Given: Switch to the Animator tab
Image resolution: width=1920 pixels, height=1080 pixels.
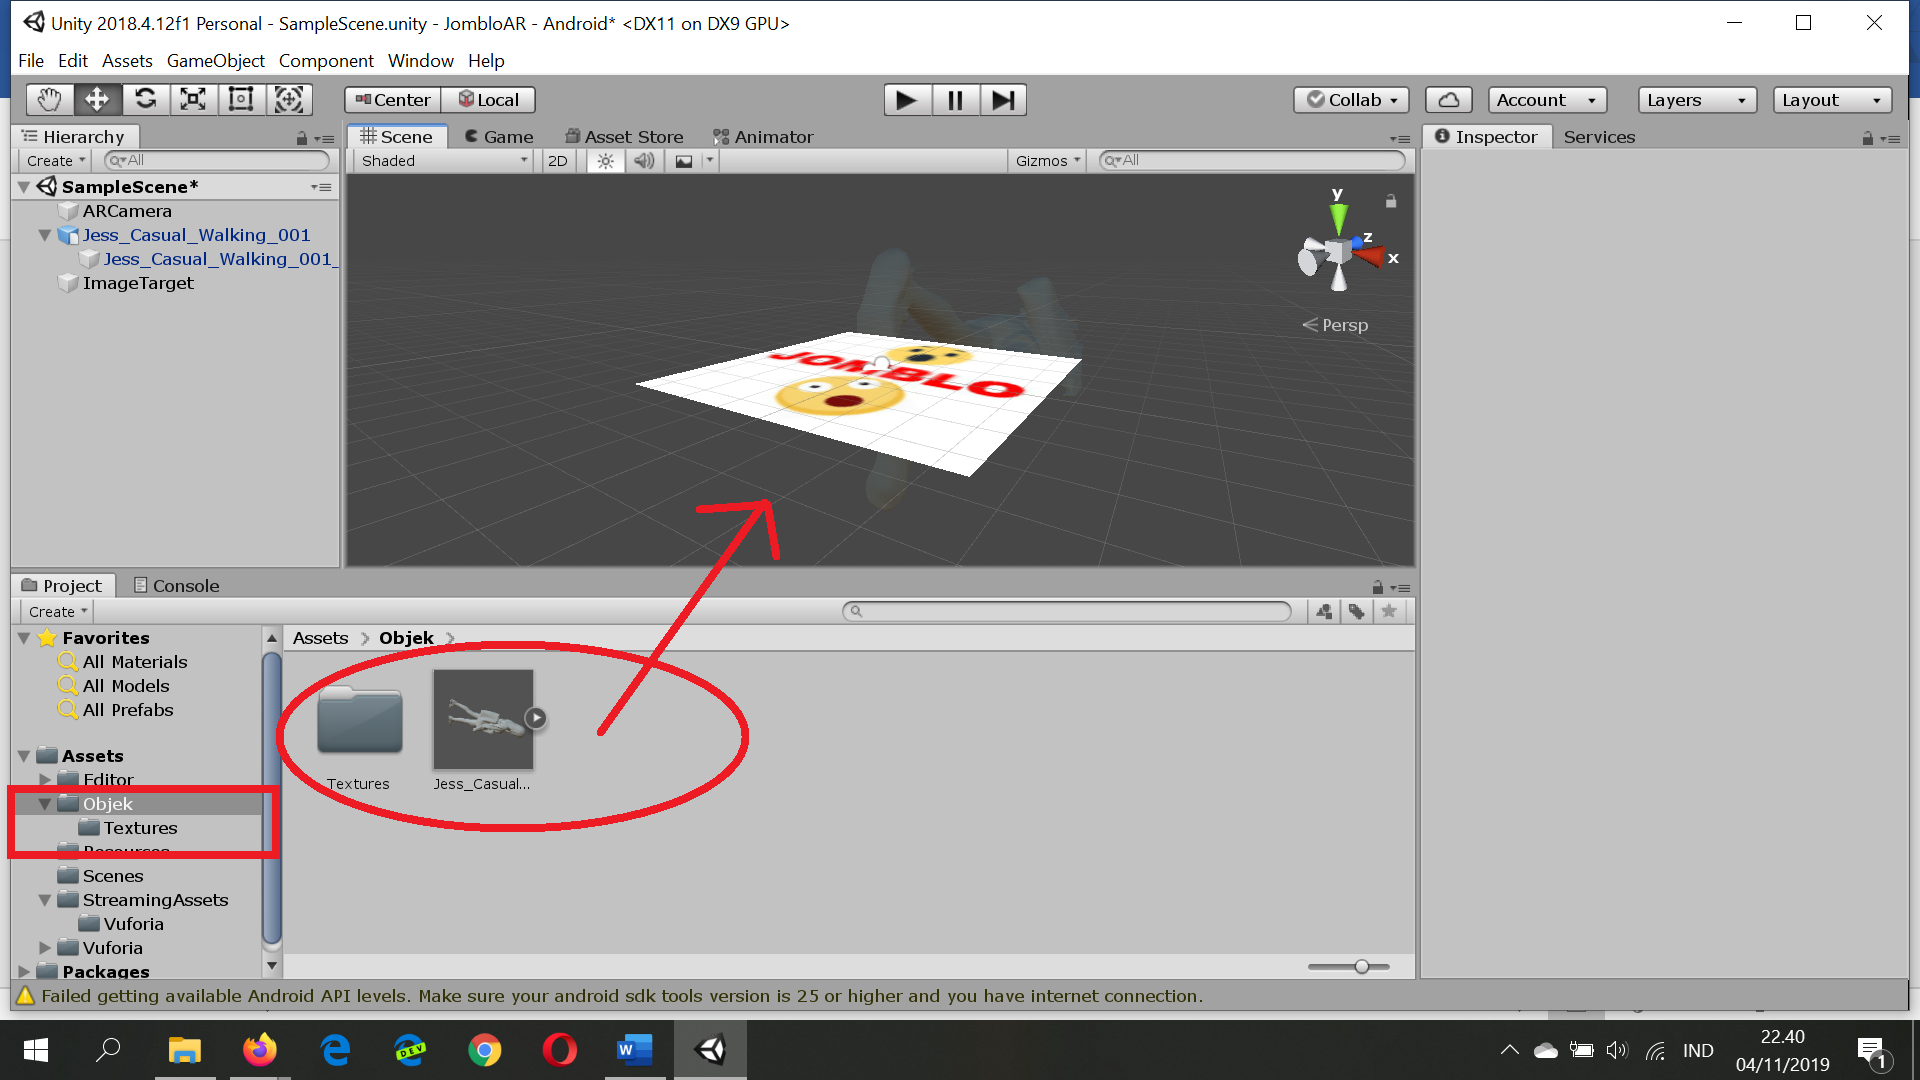Looking at the screenshot, I should pos(763,137).
